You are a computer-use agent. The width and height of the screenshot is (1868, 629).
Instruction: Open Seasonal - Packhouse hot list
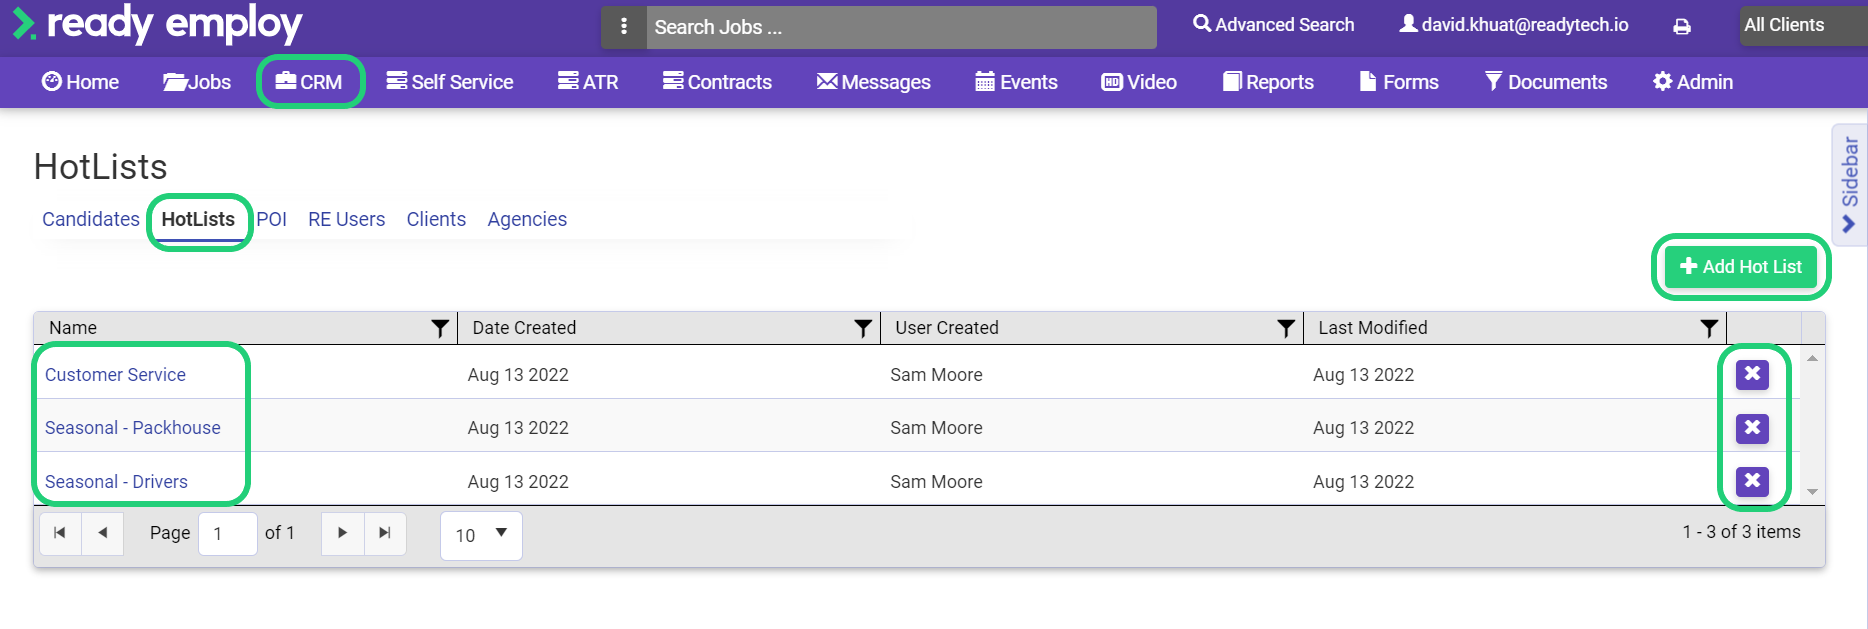[132, 428]
